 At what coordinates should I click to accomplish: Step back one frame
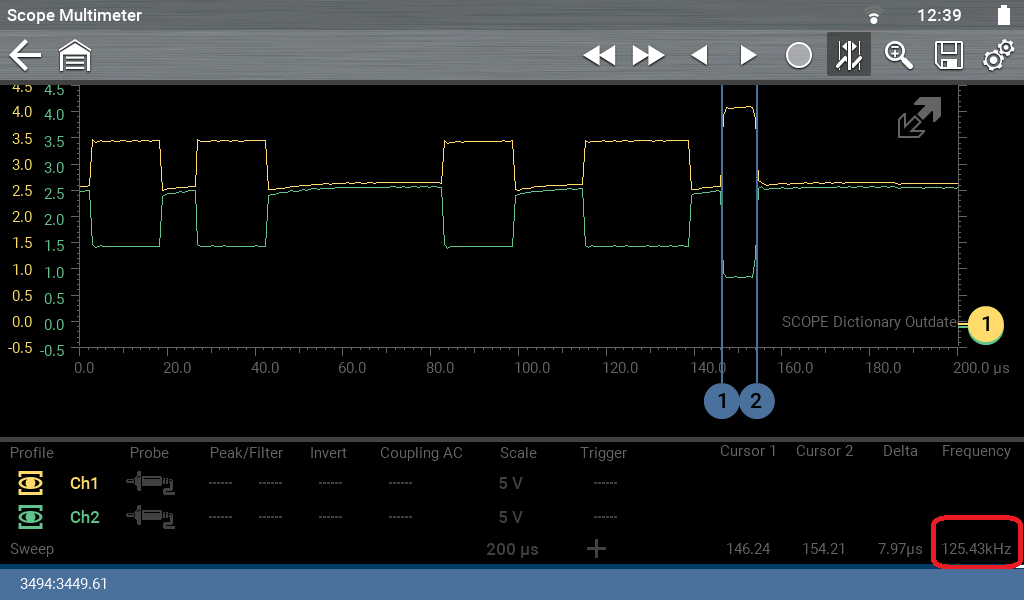(x=700, y=56)
